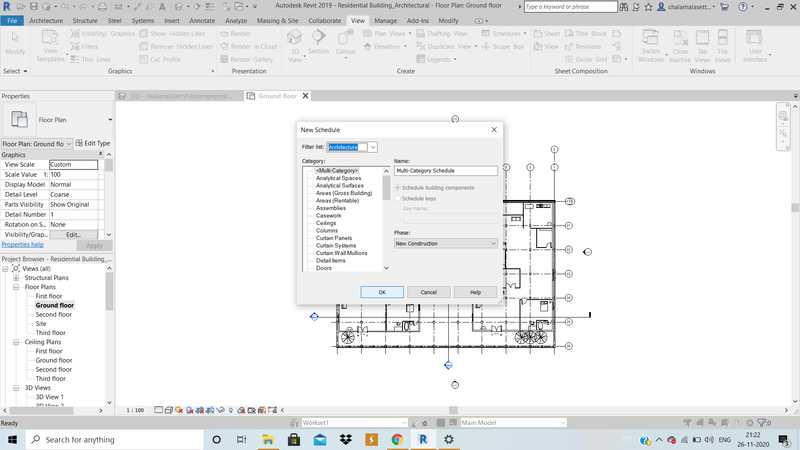The height and width of the screenshot is (450, 800).
Task: Click the Filters tool
Action: point(85,46)
